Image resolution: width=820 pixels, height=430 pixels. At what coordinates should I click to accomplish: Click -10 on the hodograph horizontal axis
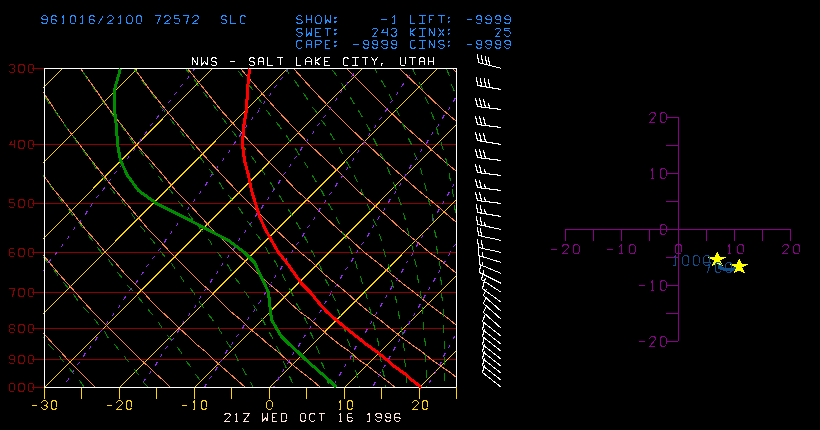[621, 250]
